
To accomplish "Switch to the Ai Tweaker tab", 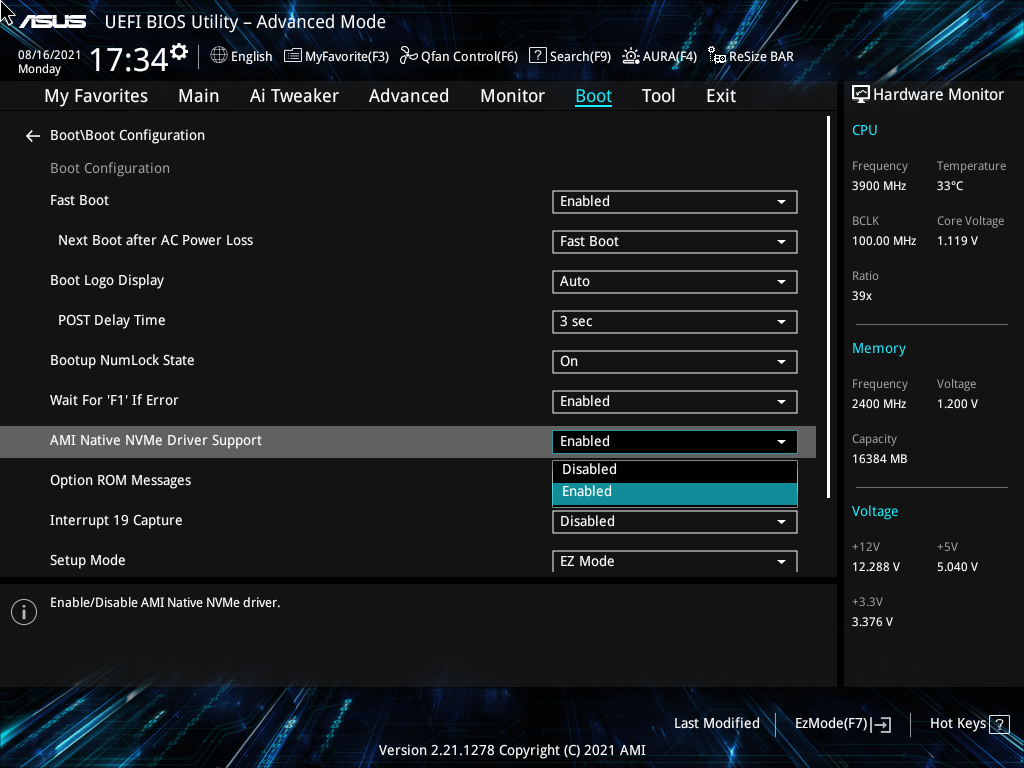I will 294,96.
